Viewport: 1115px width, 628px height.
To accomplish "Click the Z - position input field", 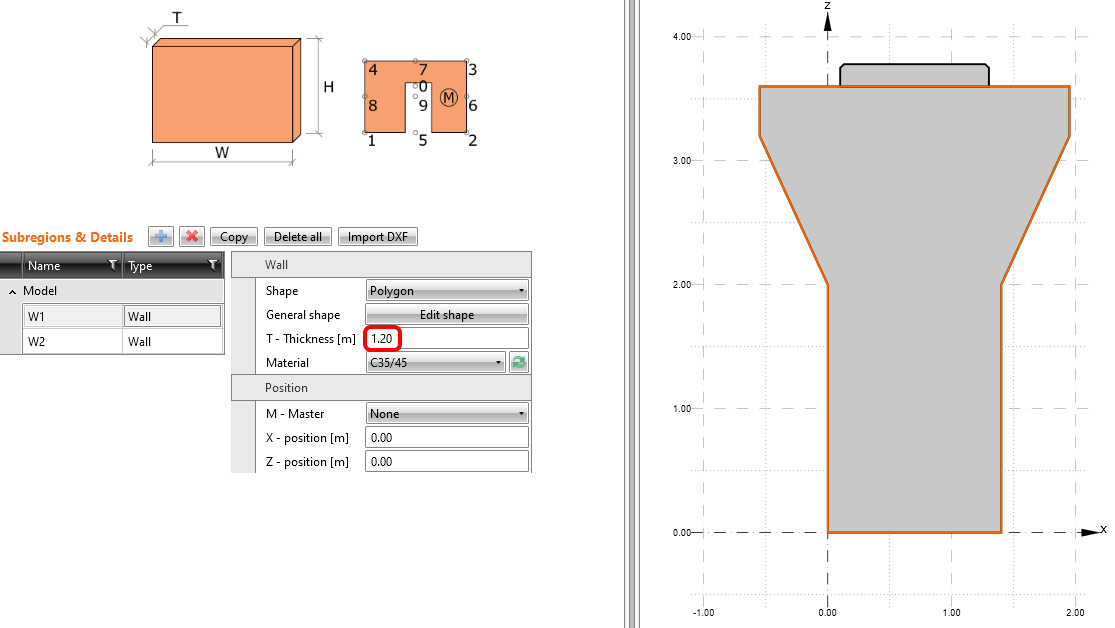I will point(446,461).
